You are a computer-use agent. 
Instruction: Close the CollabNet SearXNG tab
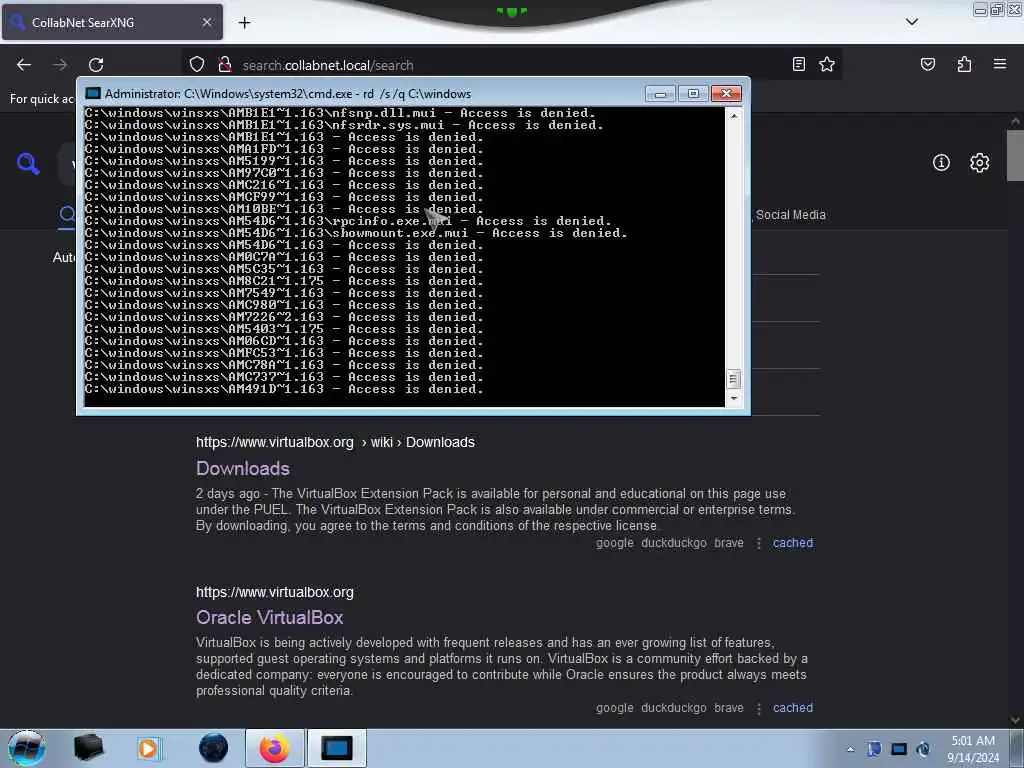tap(206, 22)
